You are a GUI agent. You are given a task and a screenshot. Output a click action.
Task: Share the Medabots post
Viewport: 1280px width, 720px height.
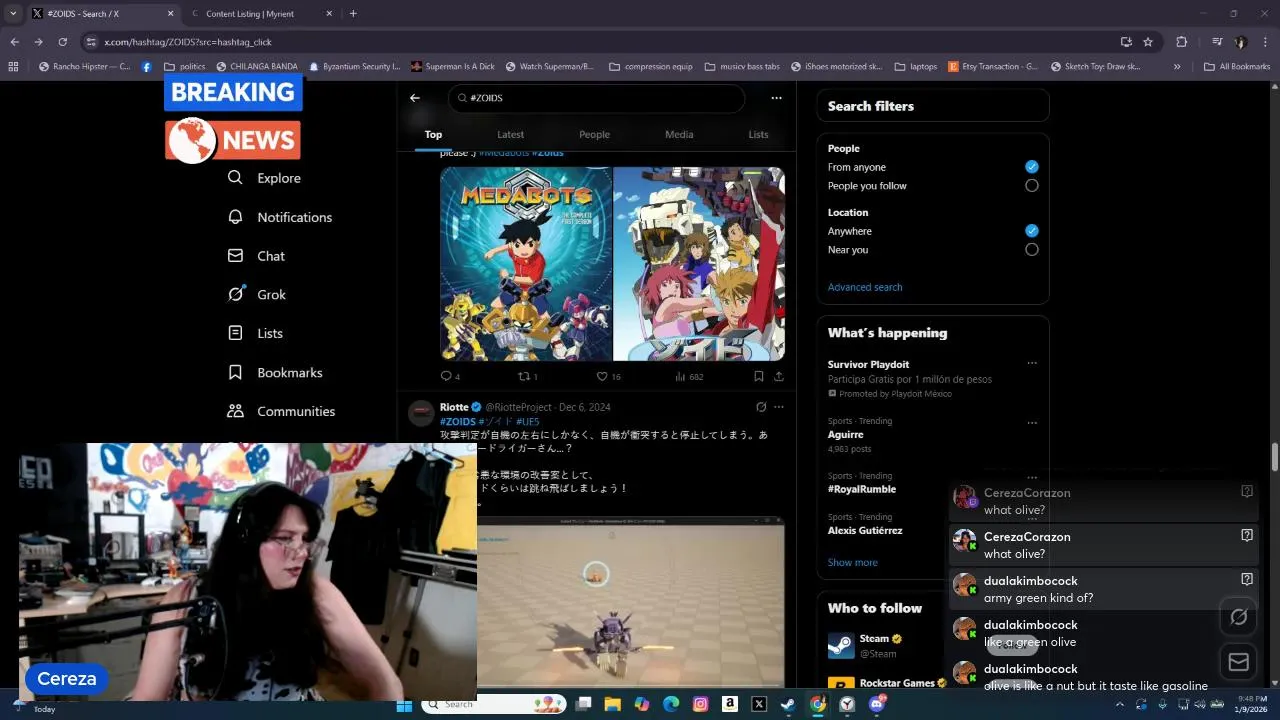click(778, 376)
